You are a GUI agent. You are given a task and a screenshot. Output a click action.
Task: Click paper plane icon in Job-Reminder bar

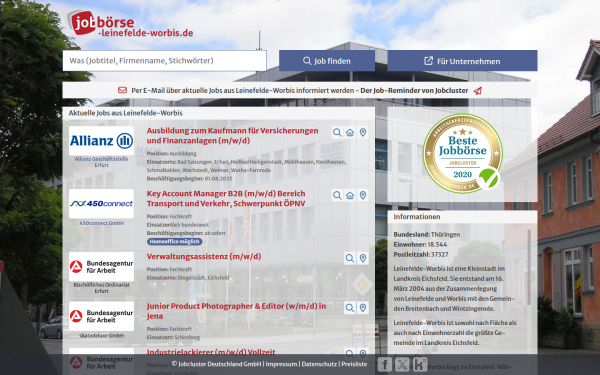coord(477,91)
